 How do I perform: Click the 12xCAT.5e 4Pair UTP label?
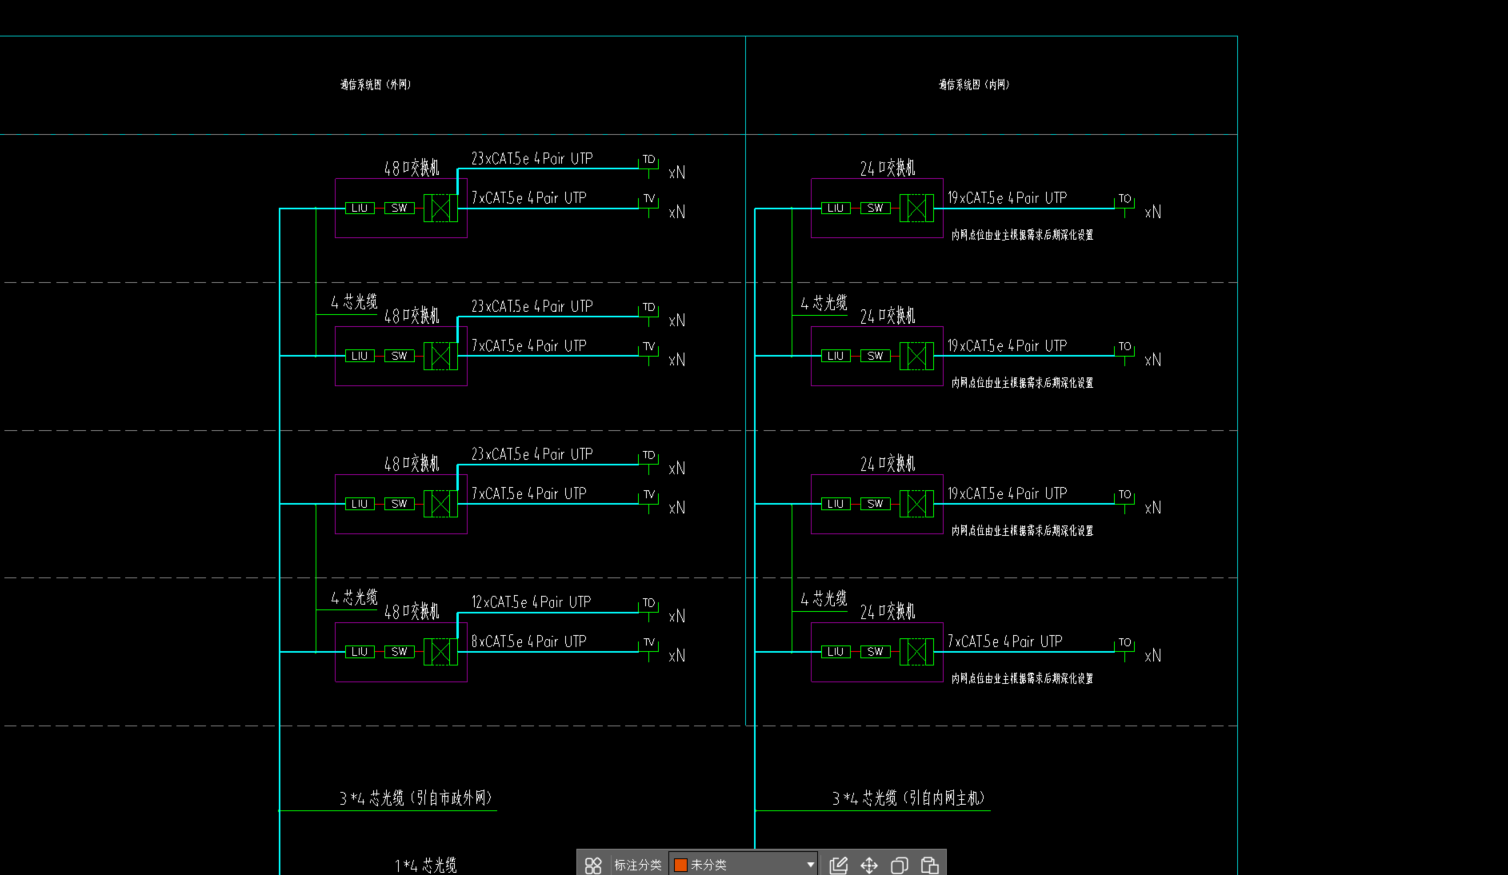531,602
